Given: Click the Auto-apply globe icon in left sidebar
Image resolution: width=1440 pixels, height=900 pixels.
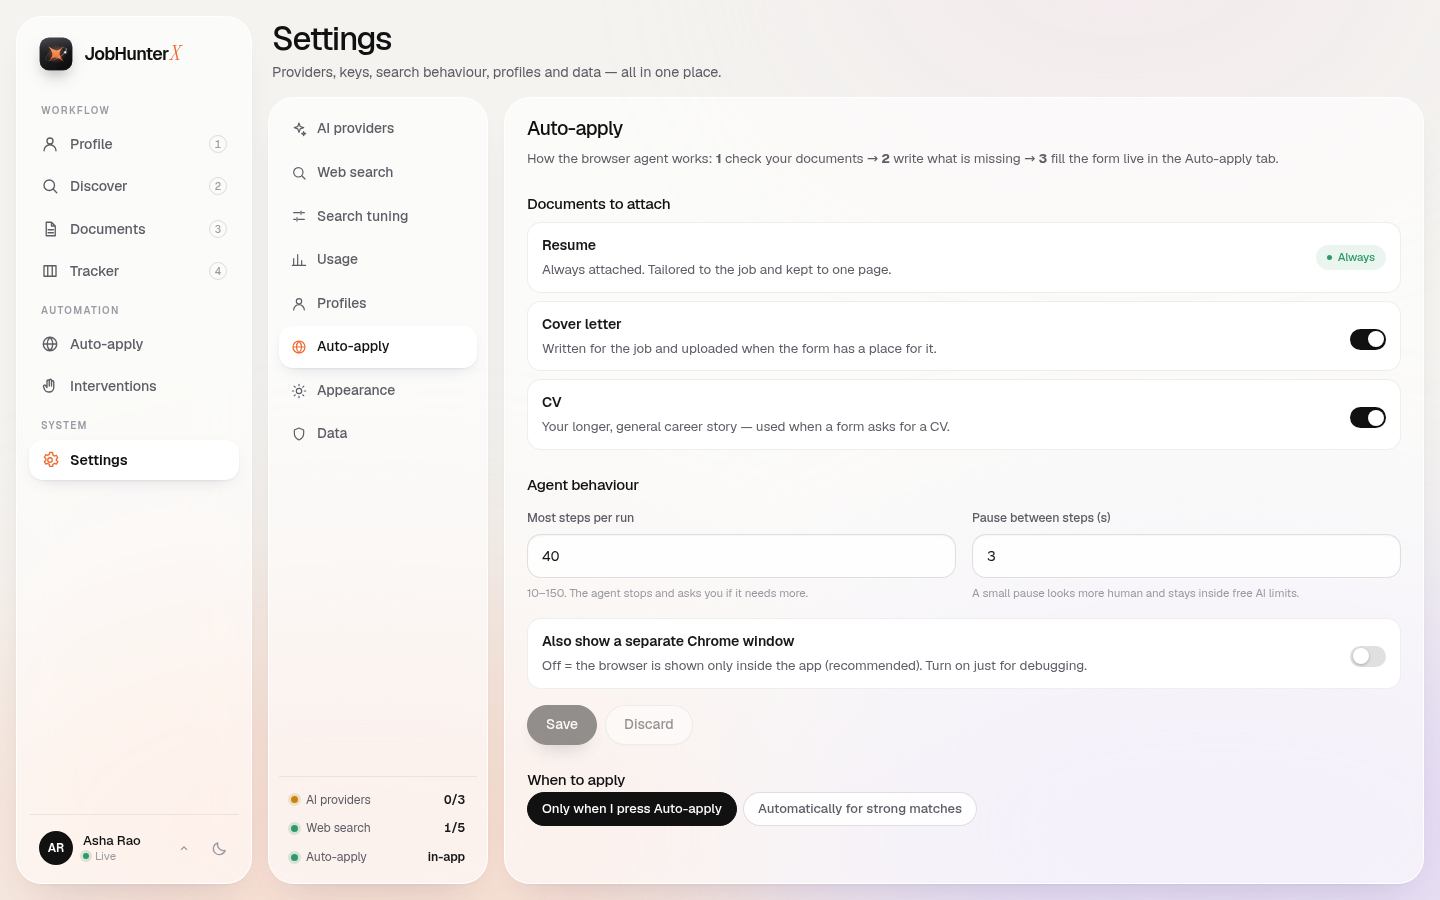Looking at the screenshot, I should point(50,344).
